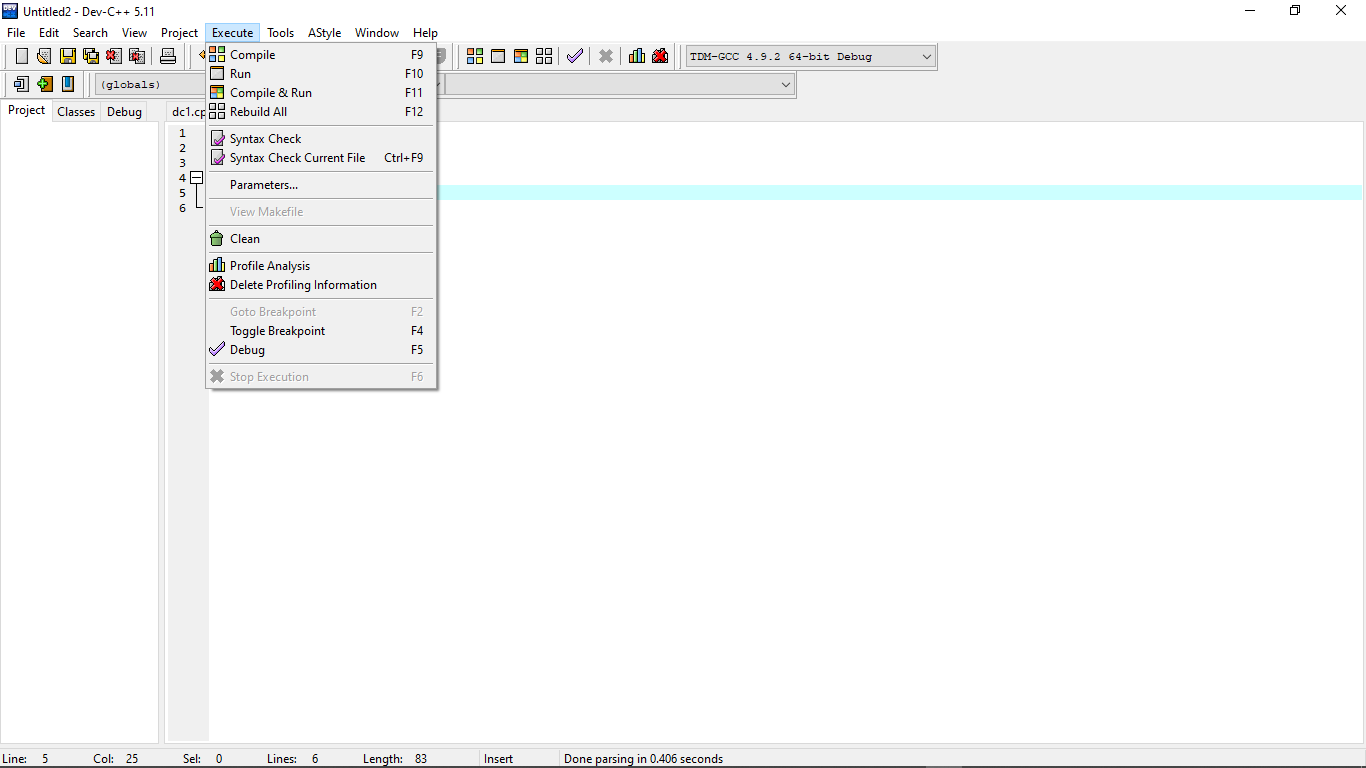
Task: Close the open Execute menu
Action: [x=232, y=33]
